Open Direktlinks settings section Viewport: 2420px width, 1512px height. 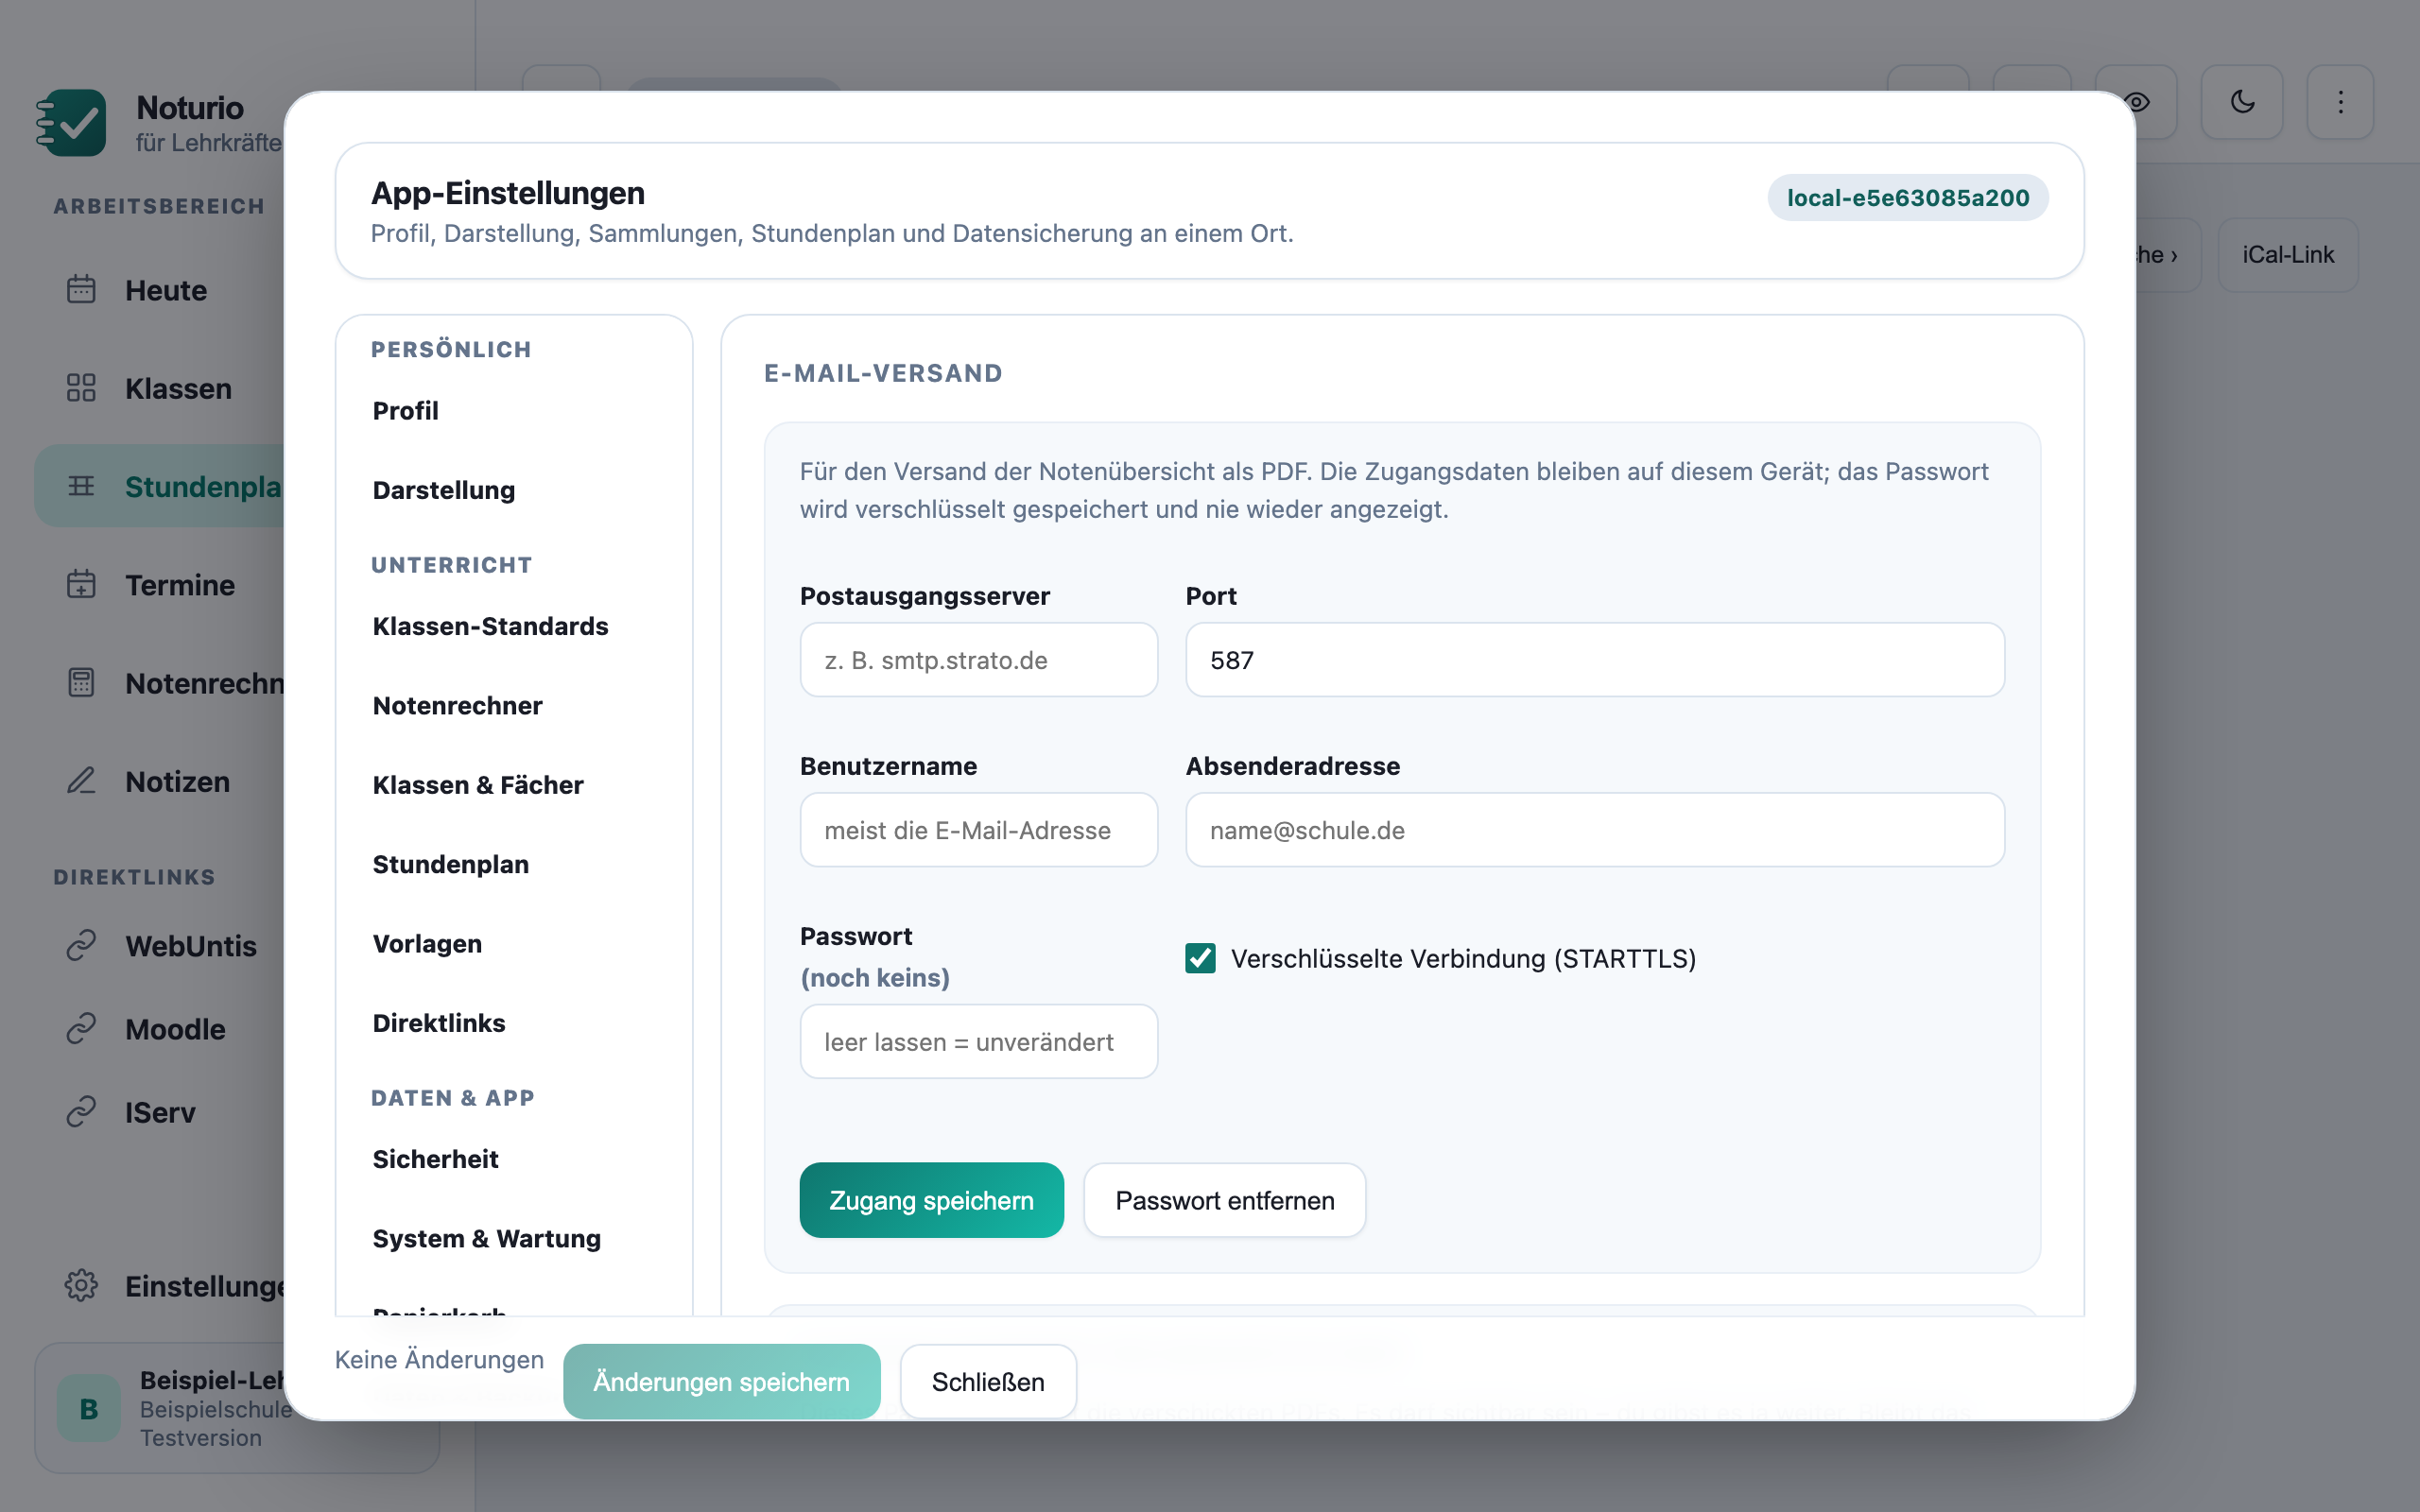514,1023
